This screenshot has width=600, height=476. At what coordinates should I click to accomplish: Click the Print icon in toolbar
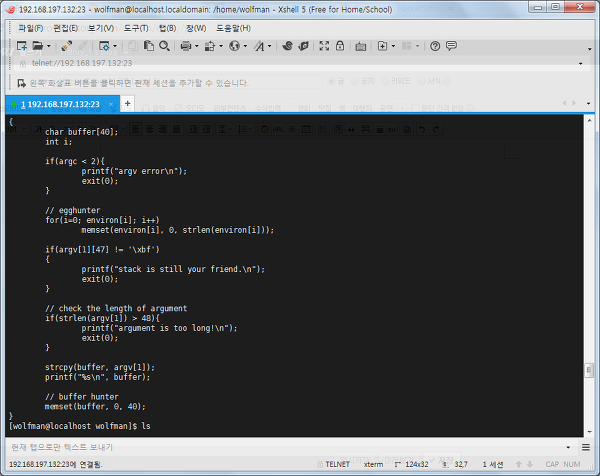pos(186,46)
